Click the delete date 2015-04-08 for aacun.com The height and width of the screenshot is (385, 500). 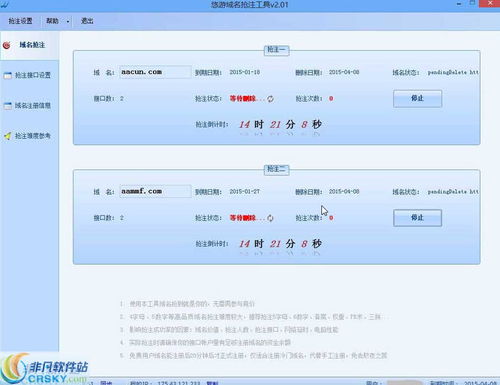344,72
